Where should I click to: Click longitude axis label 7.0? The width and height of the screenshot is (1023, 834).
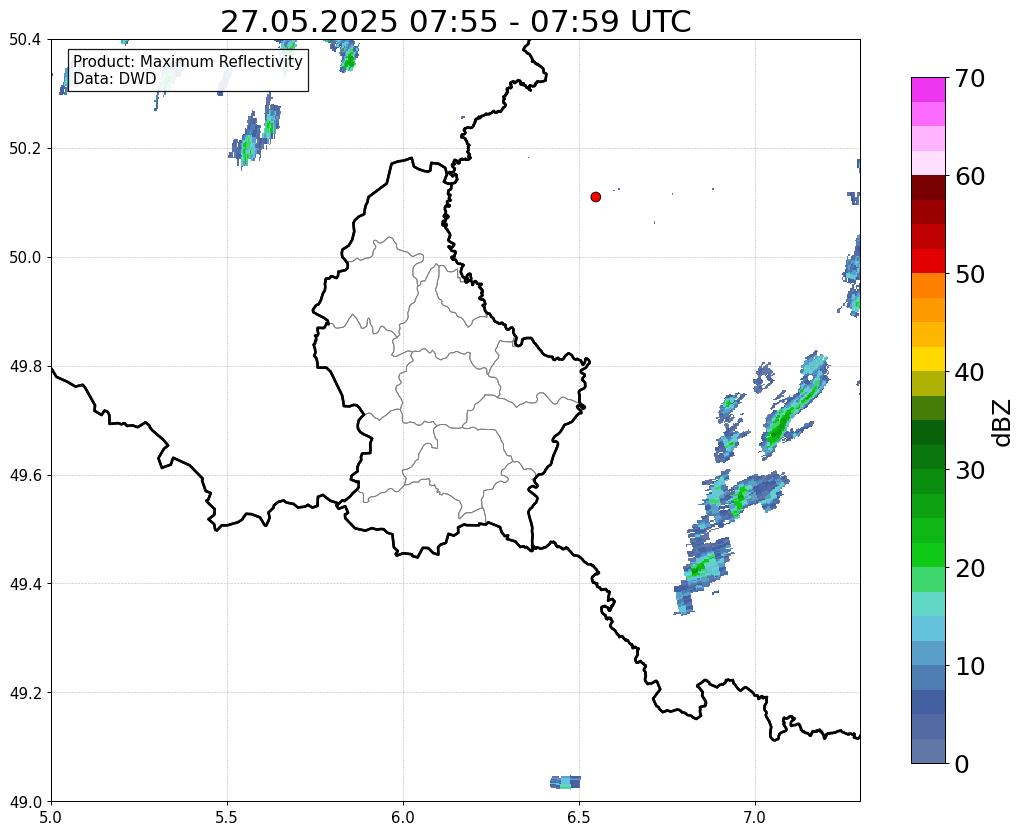pos(755,818)
